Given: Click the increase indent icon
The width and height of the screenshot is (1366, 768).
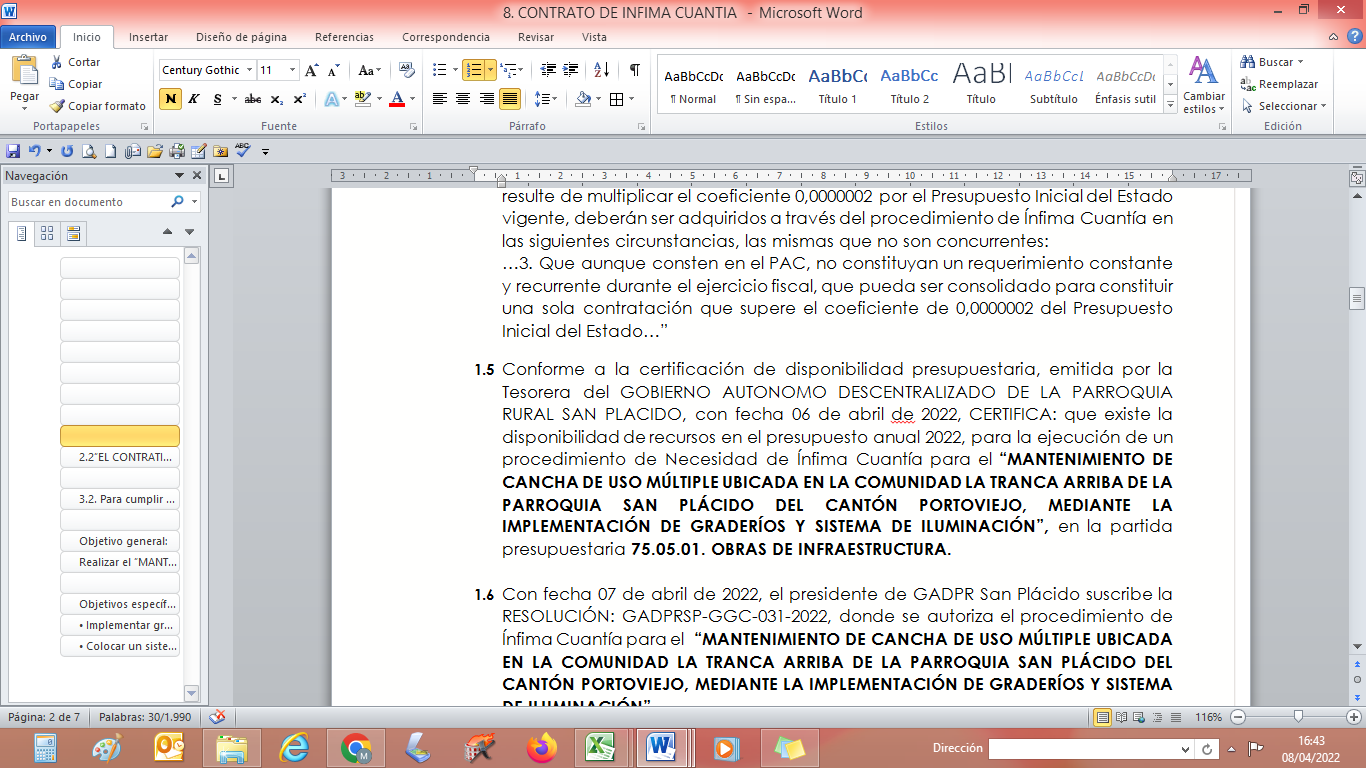Looking at the screenshot, I should 571,70.
